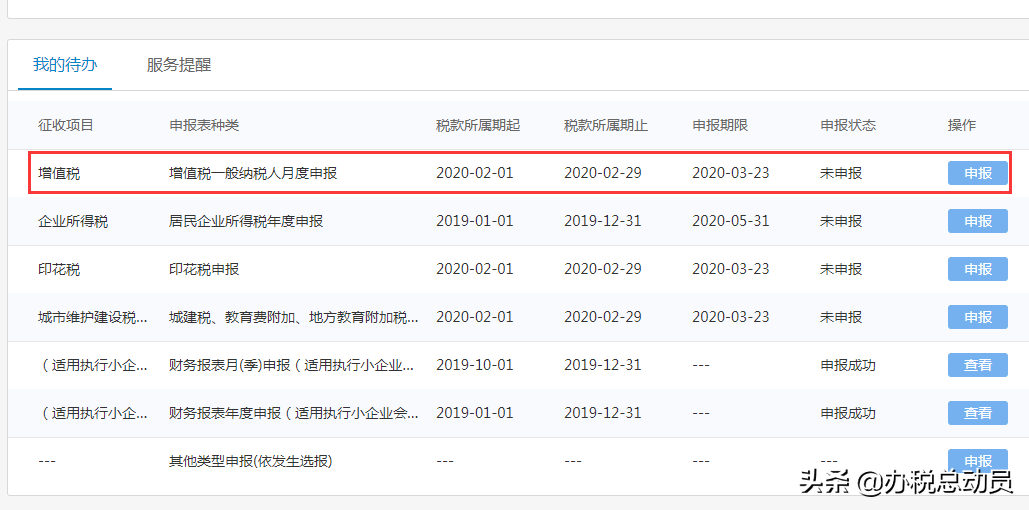Click 查看 for 财务报表年度申报 row
The image size is (1029, 510).
[x=977, y=413]
